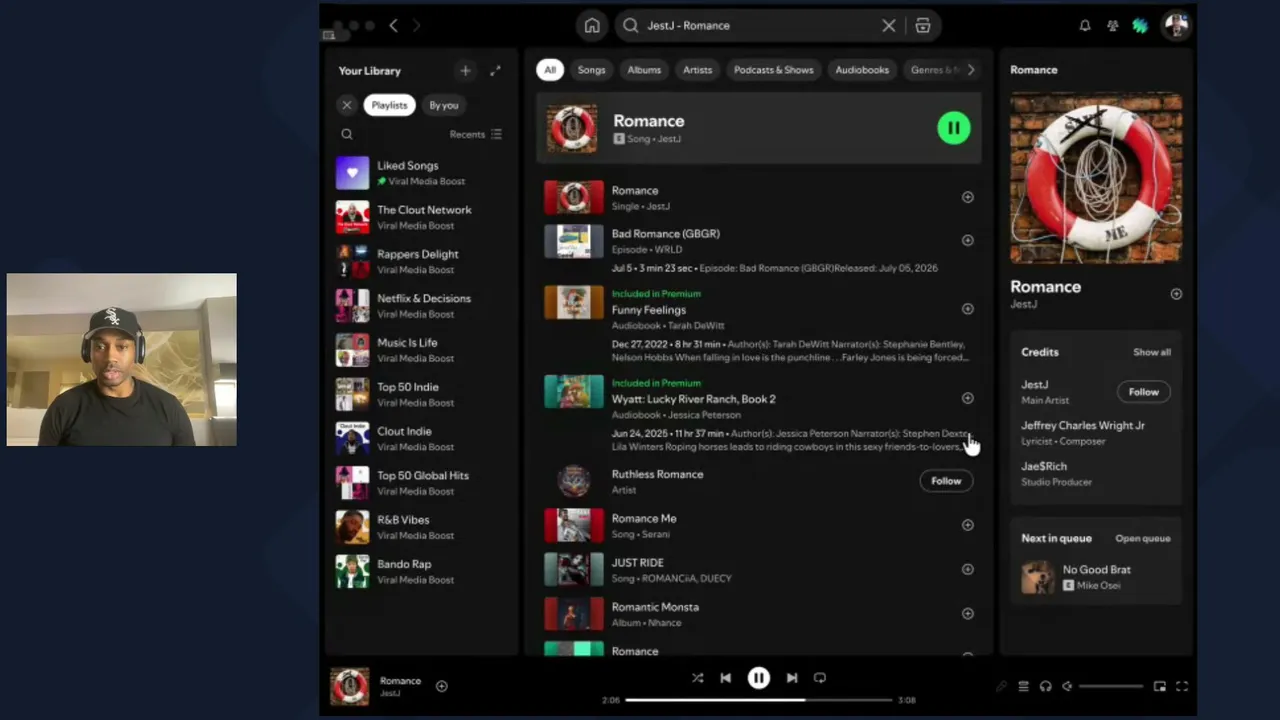Switch to the Audiobooks filter tab
Viewport: 1280px width, 720px height.
click(x=862, y=70)
